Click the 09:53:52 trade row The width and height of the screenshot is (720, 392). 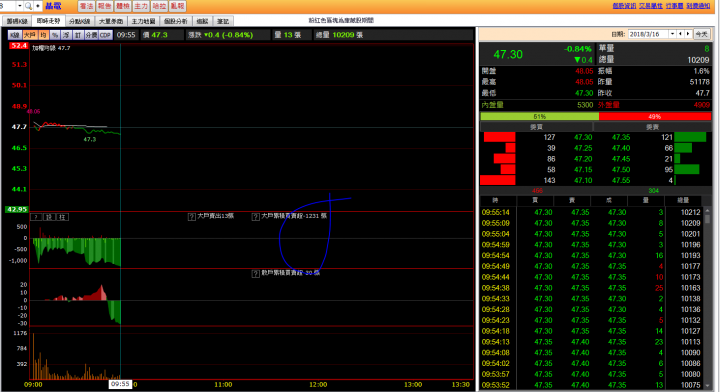pos(591,385)
